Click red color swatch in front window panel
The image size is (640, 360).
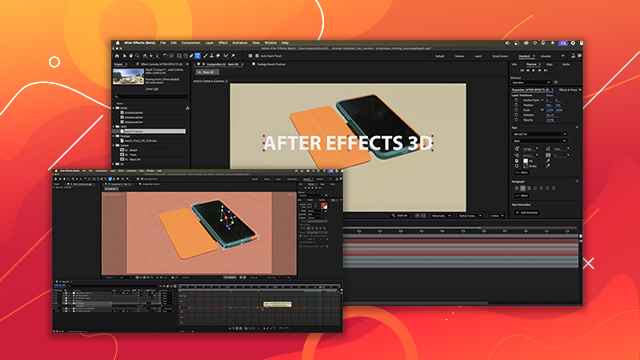(x=324, y=206)
